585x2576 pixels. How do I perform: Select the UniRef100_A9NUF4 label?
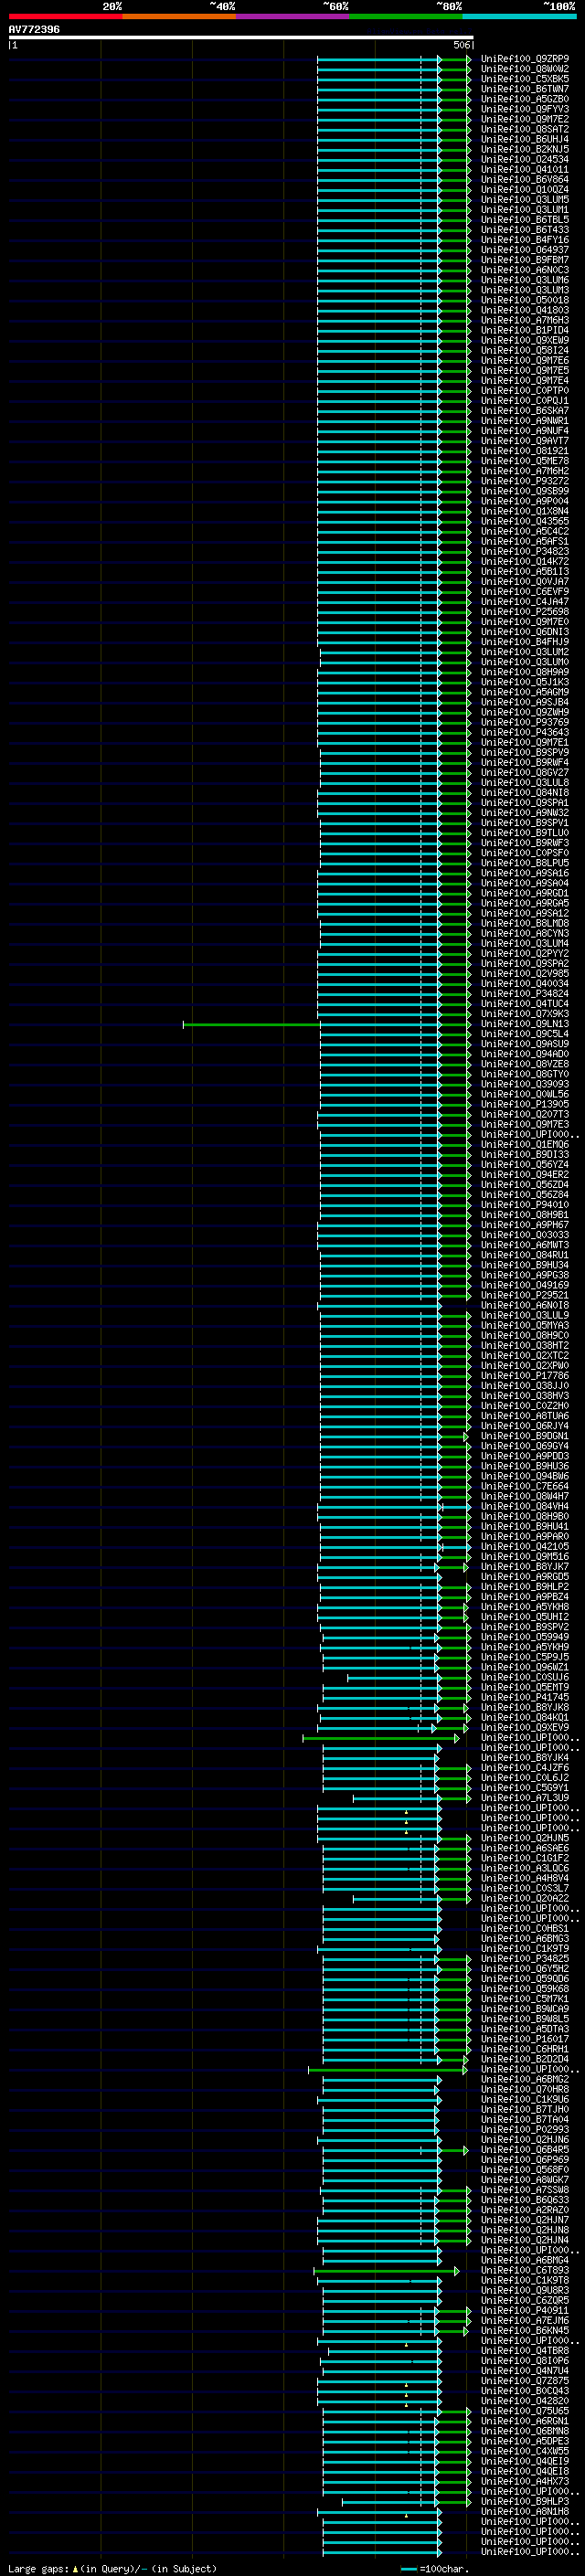[525, 431]
